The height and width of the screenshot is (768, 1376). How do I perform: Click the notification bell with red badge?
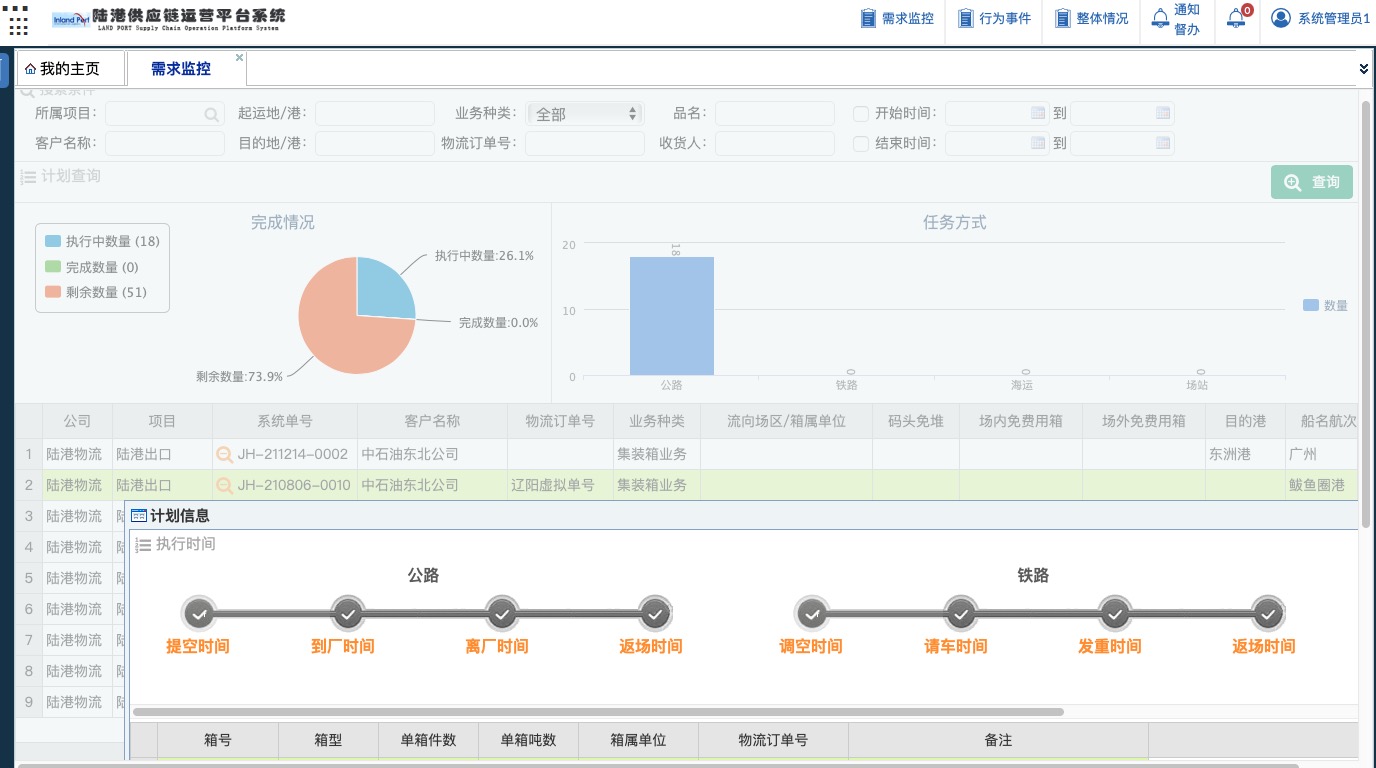[x=1237, y=18]
